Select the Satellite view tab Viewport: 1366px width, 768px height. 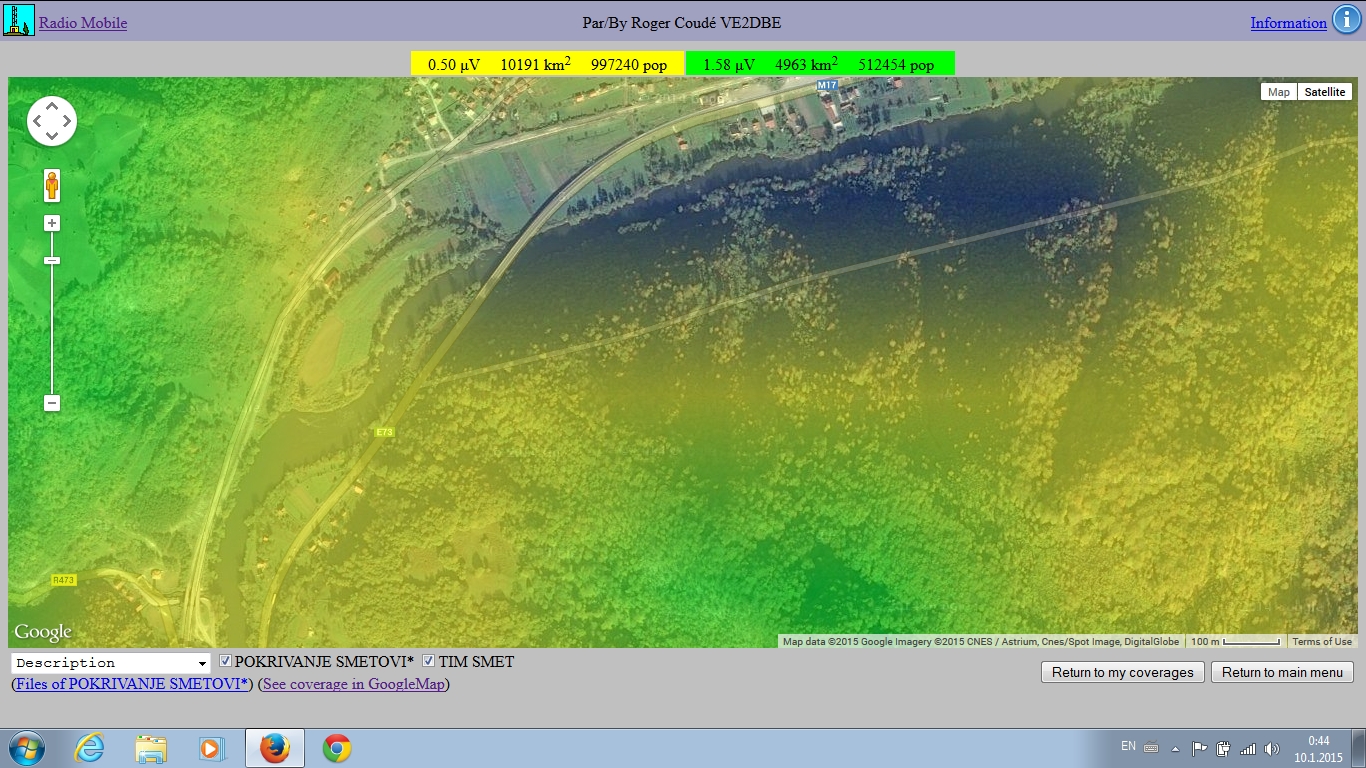1325,92
